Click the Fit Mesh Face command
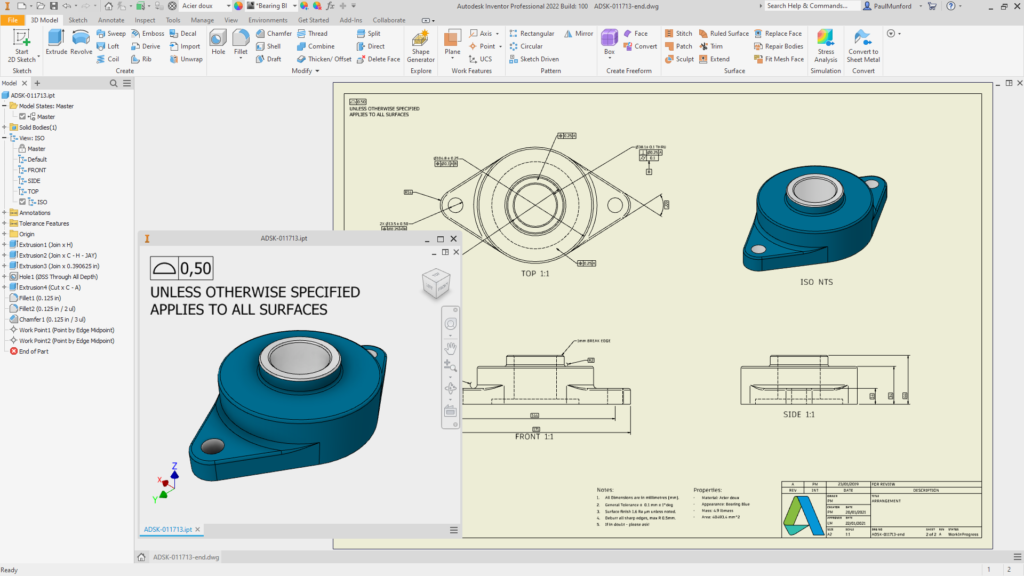 coord(778,59)
